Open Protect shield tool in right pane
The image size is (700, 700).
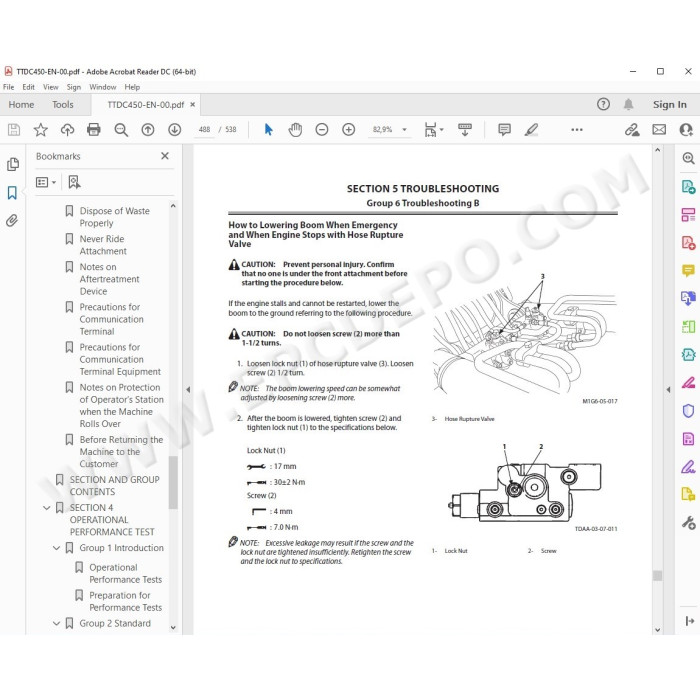pos(688,410)
